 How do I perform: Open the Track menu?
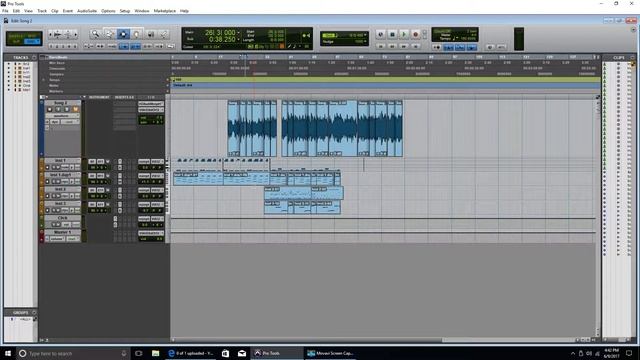click(x=42, y=11)
